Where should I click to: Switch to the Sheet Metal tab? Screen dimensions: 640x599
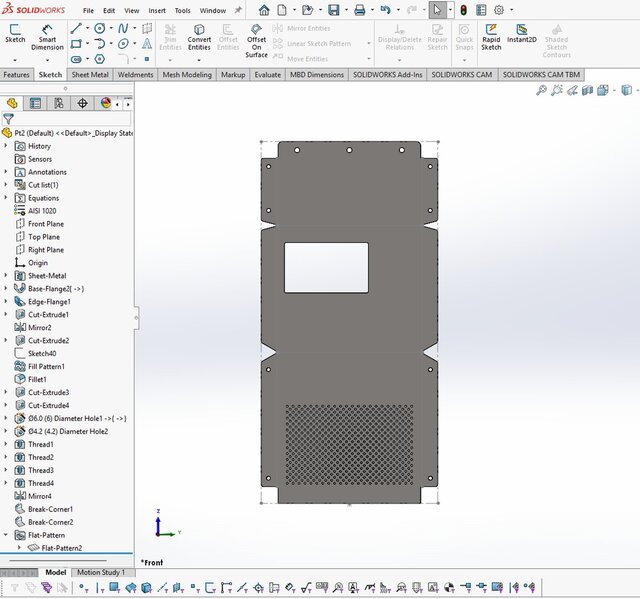[x=90, y=75]
